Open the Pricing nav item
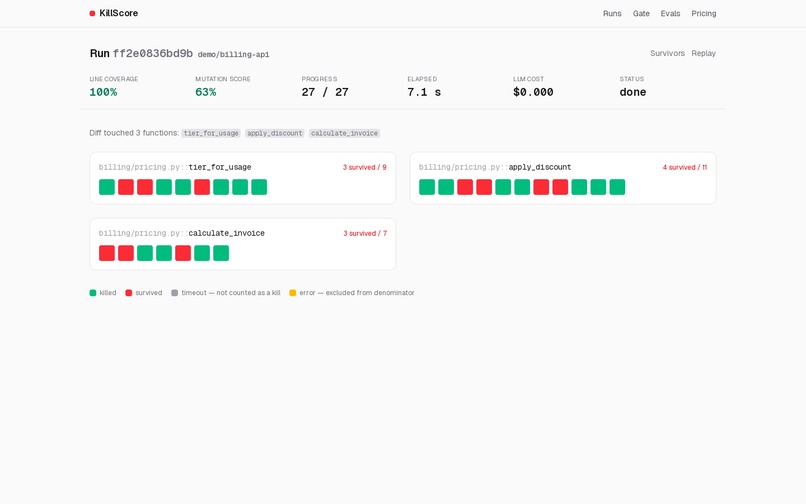This screenshot has width=806, height=504. pos(704,13)
